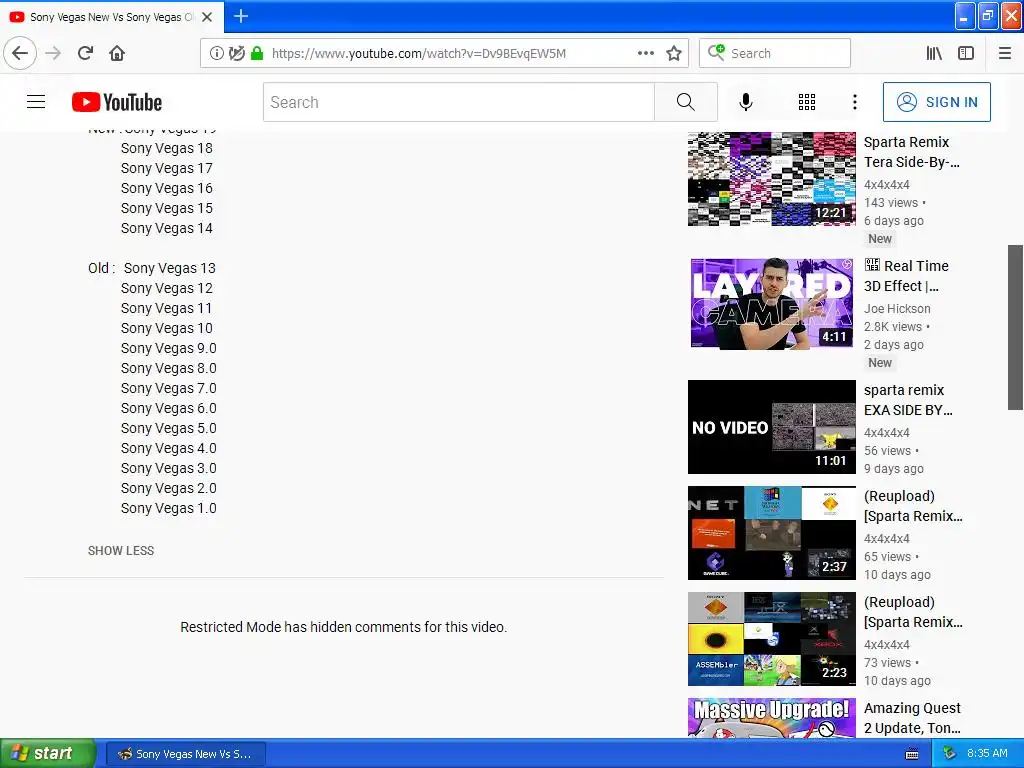Image resolution: width=1024 pixels, height=768 pixels.
Task: Click the YouTube logo
Action: click(x=117, y=102)
